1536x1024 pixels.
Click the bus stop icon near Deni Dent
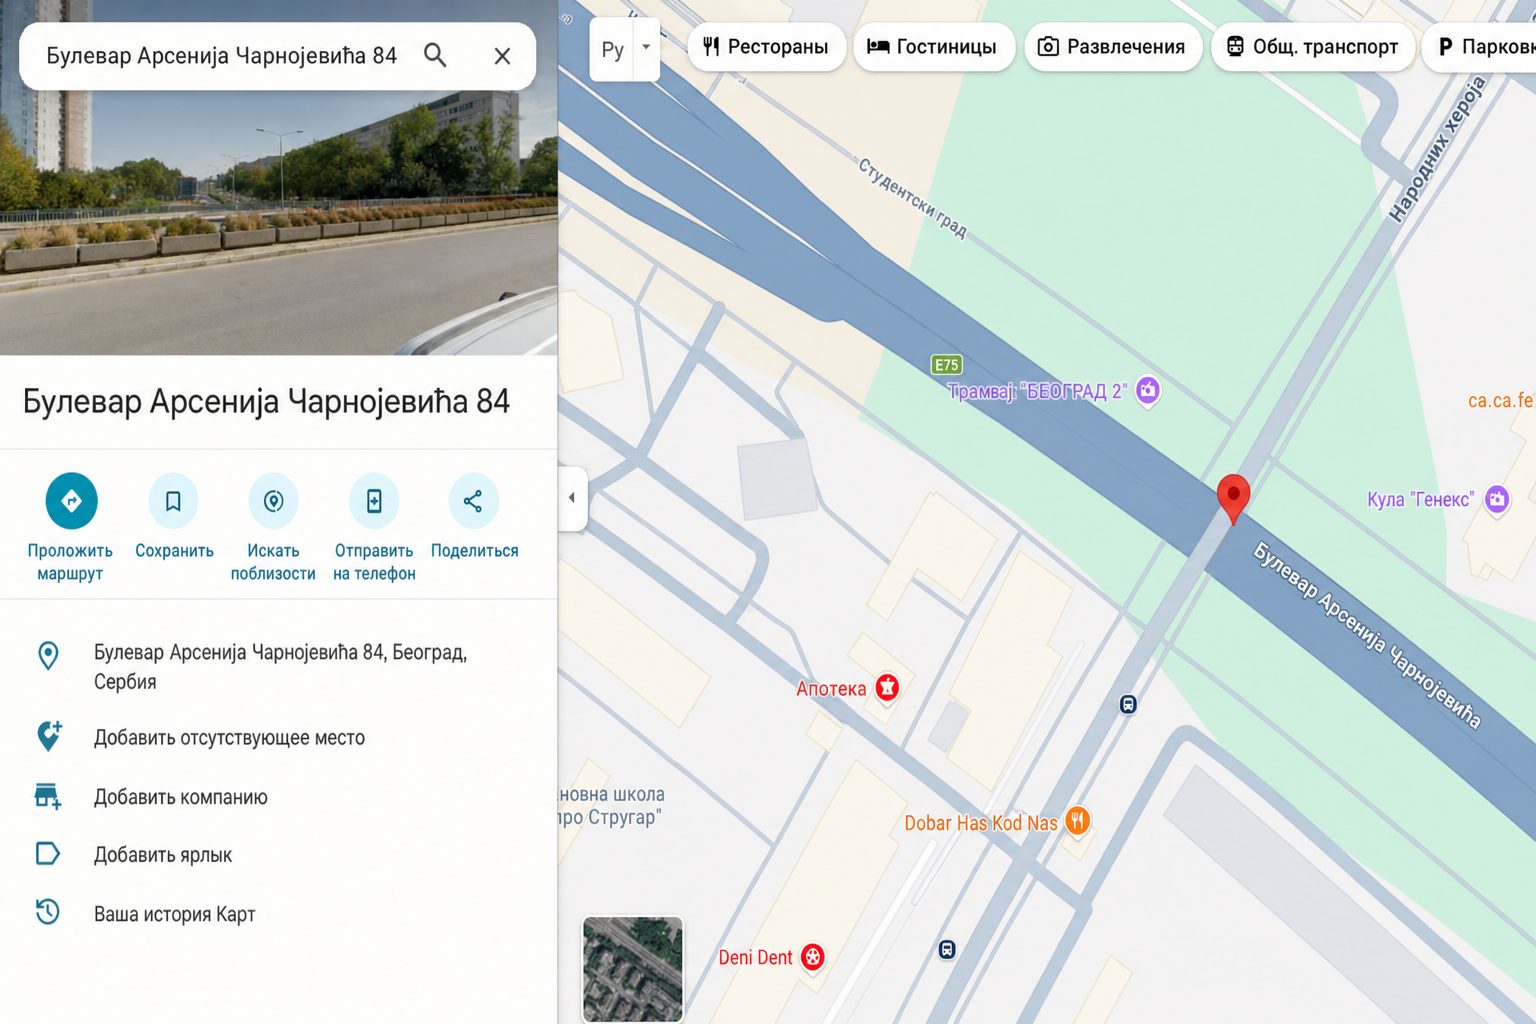[x=947, y=949]
